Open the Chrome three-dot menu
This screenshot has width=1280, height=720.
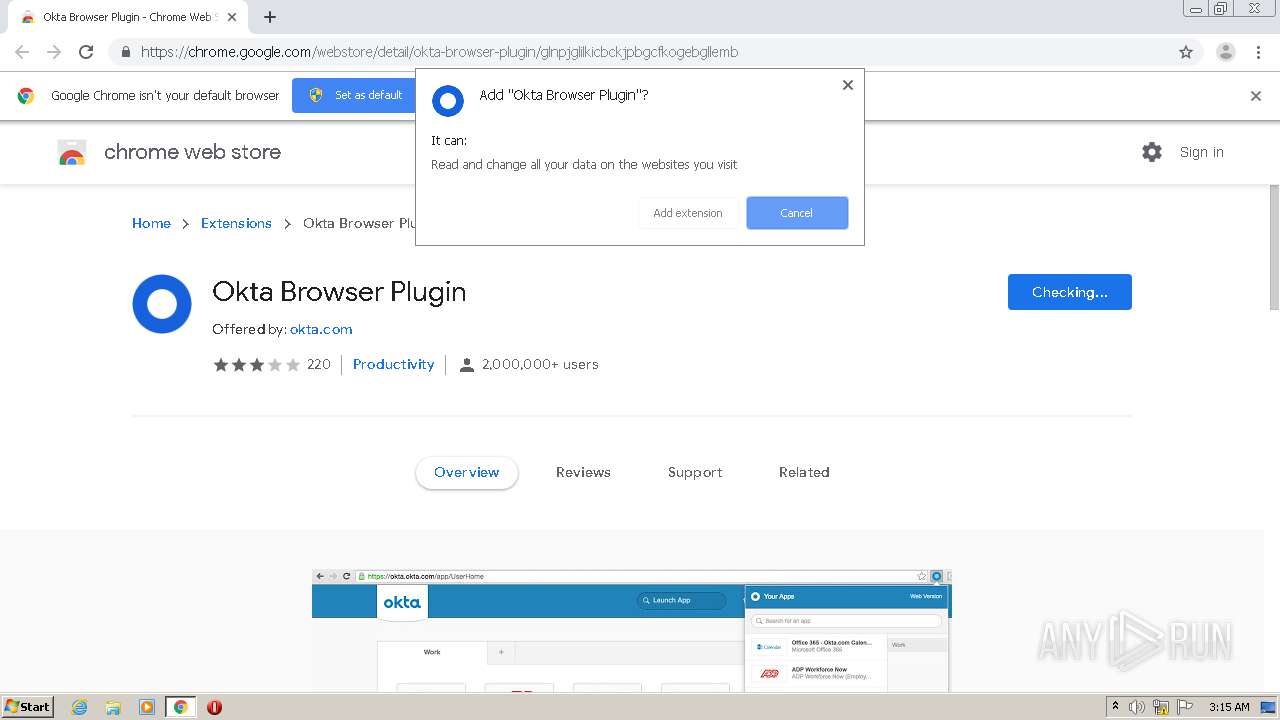click(1259, 52)
